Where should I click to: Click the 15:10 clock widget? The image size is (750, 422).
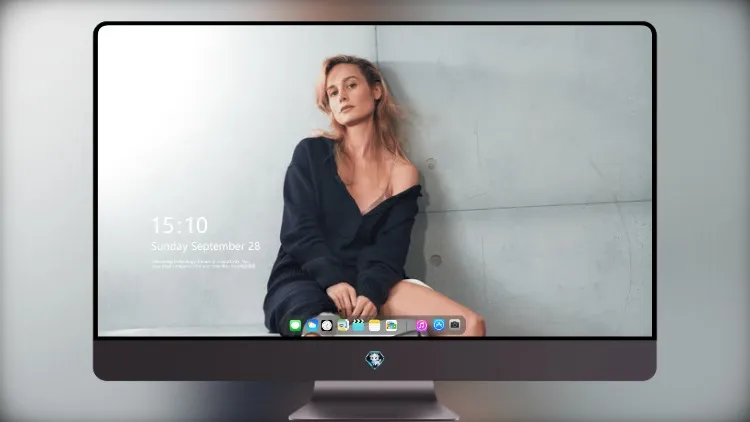pos(179,225)
